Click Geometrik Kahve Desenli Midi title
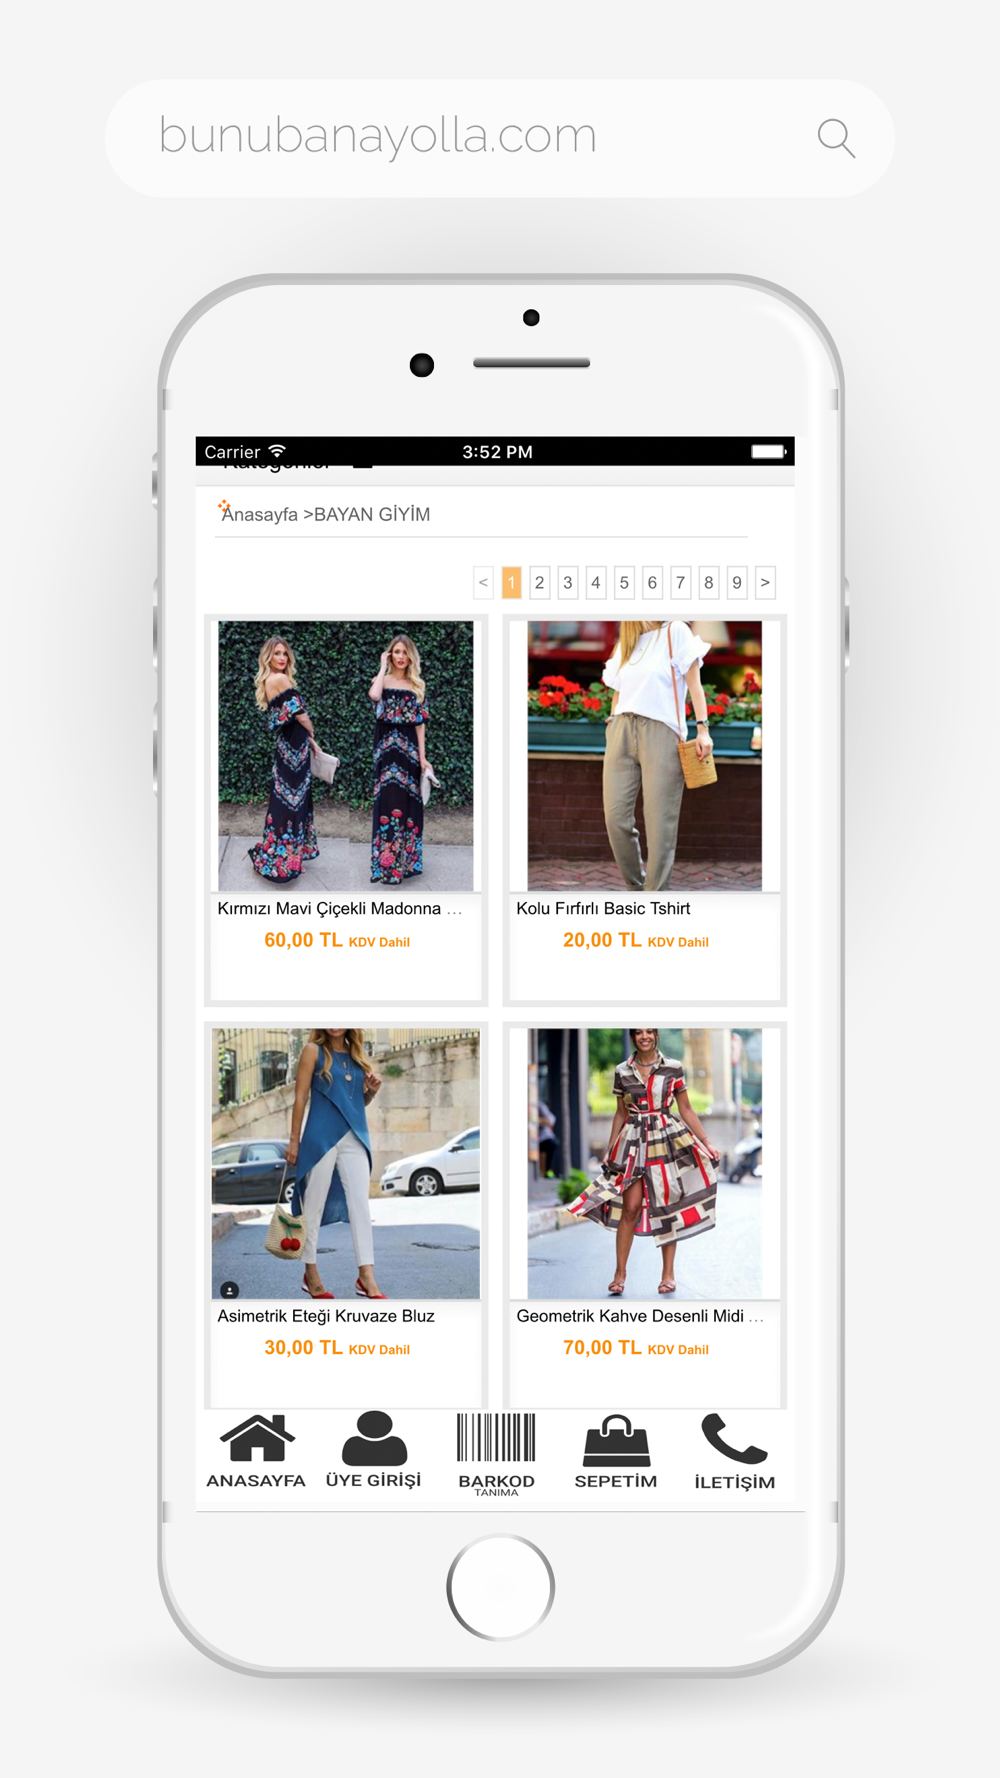The image size is (1000, 1778). (x=640, y=1316)
